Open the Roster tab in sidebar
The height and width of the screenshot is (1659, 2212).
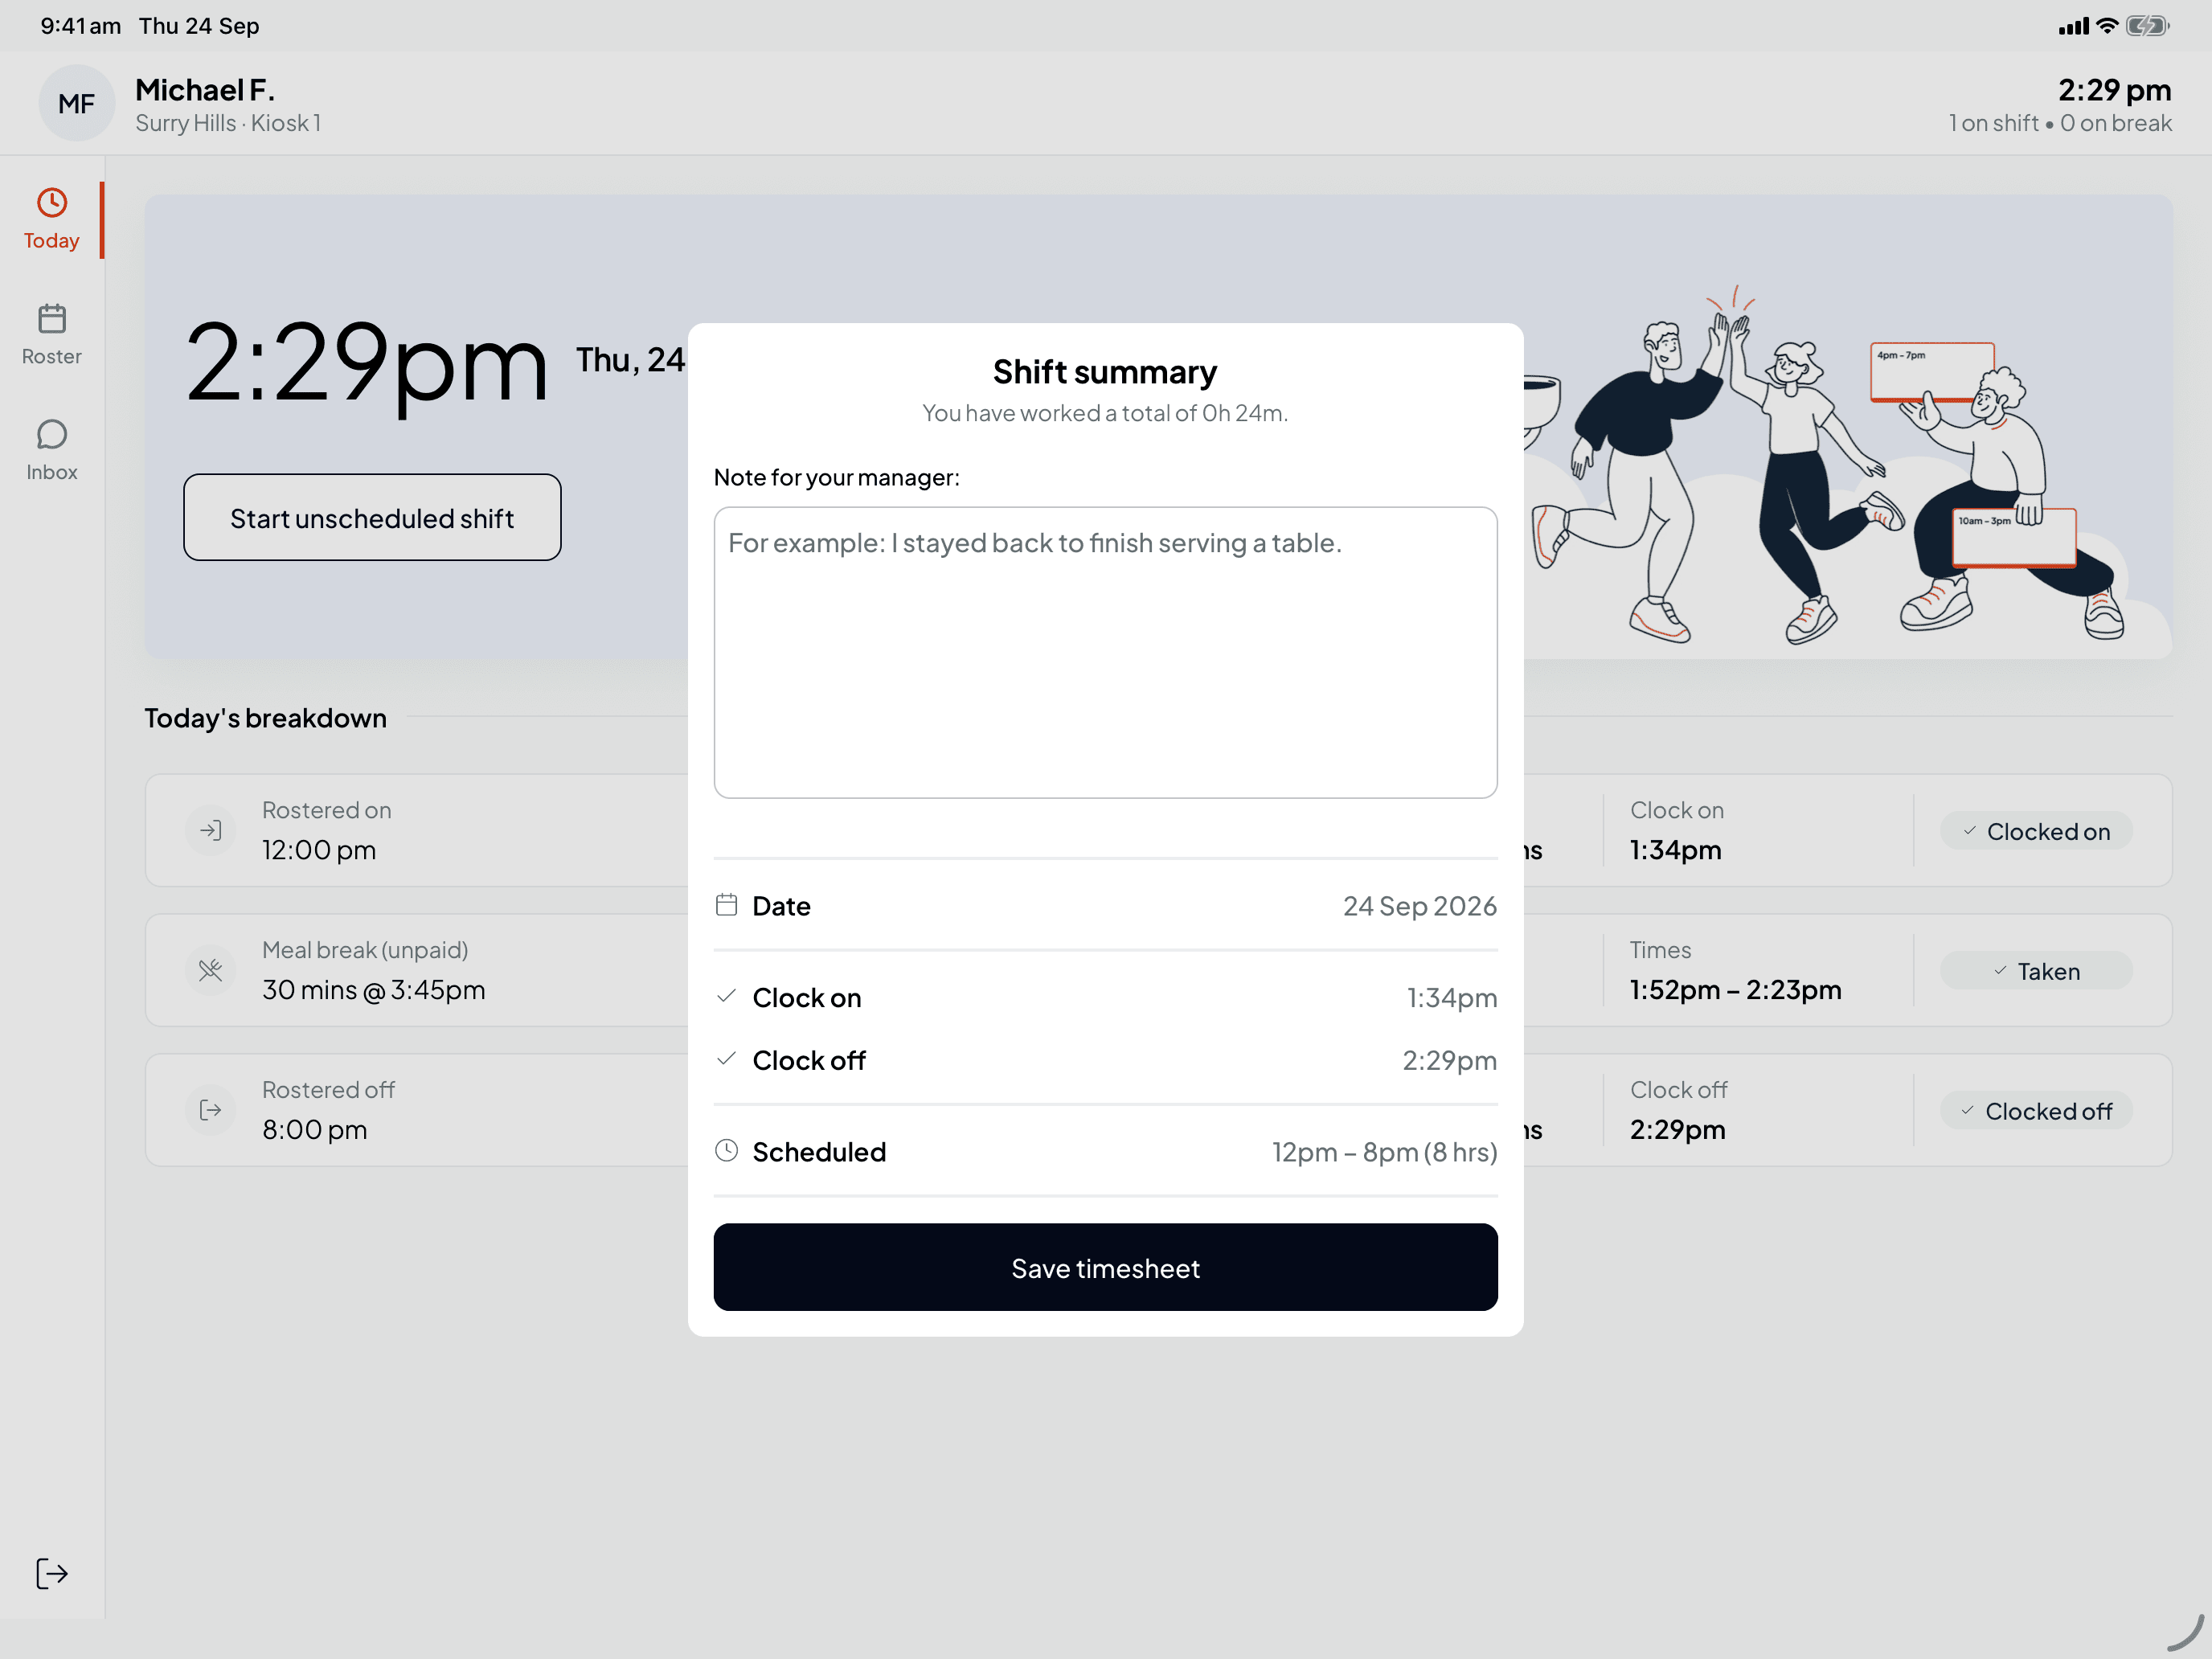51,335
